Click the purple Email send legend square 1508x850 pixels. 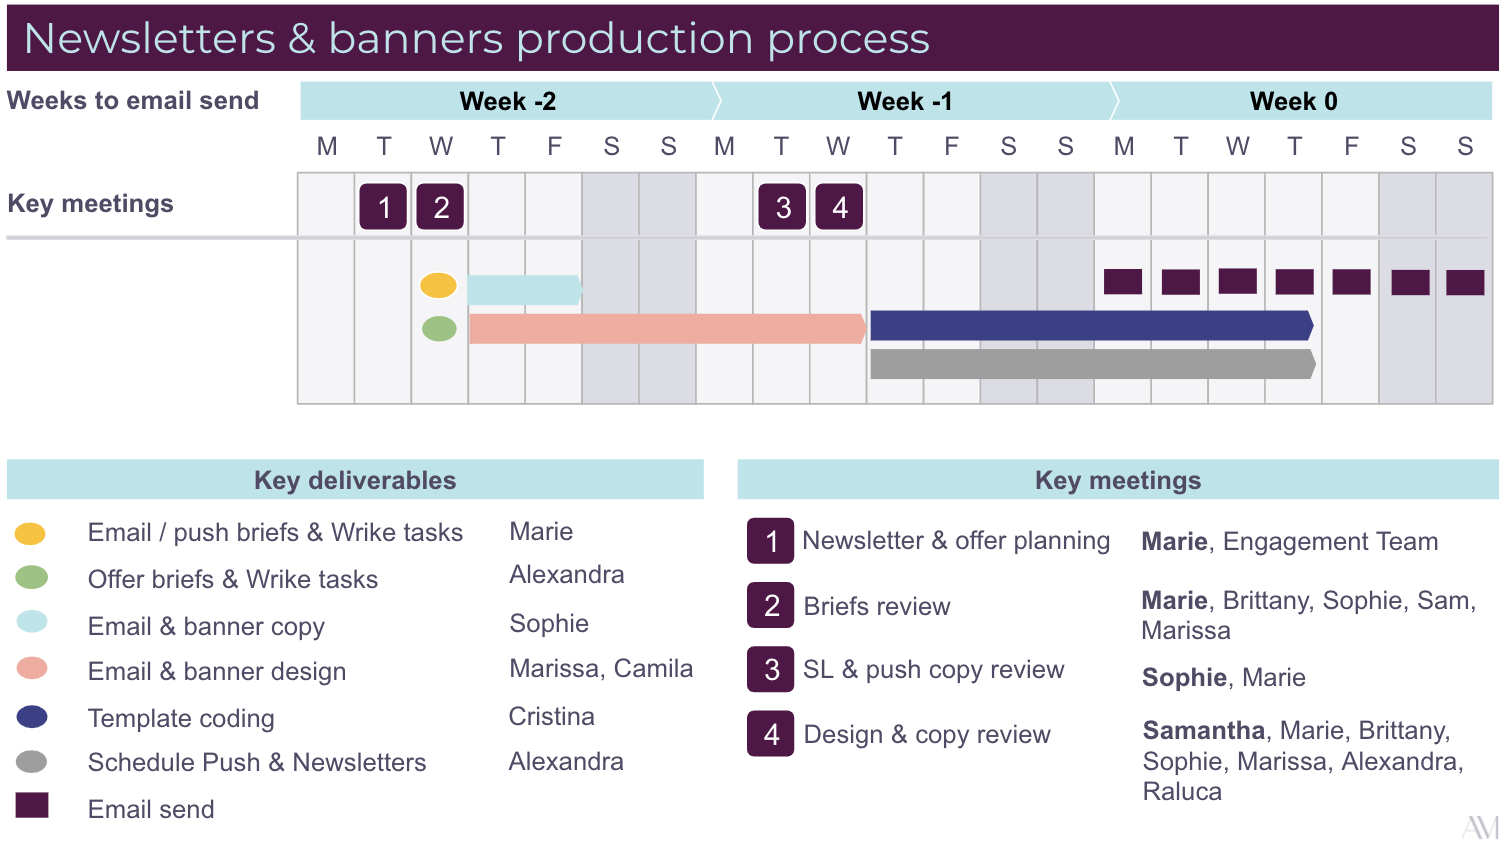pos(32,805)
